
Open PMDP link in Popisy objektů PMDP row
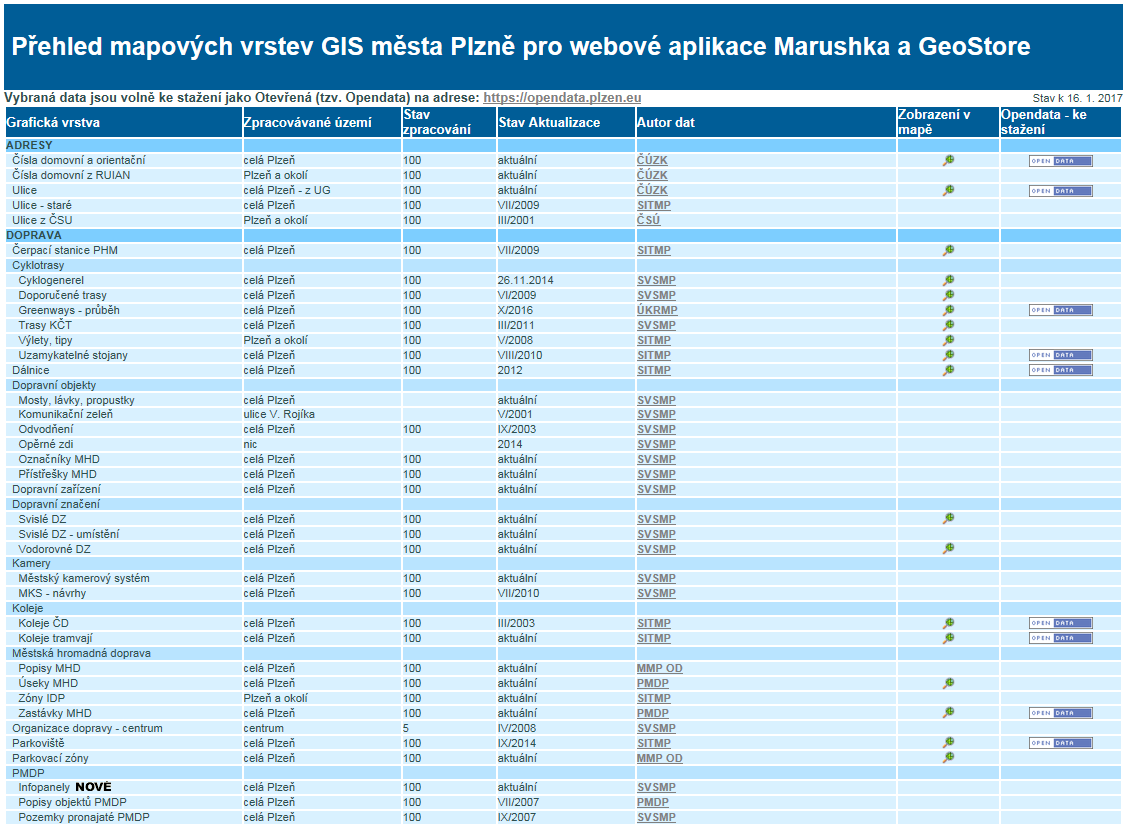point(652,802)
